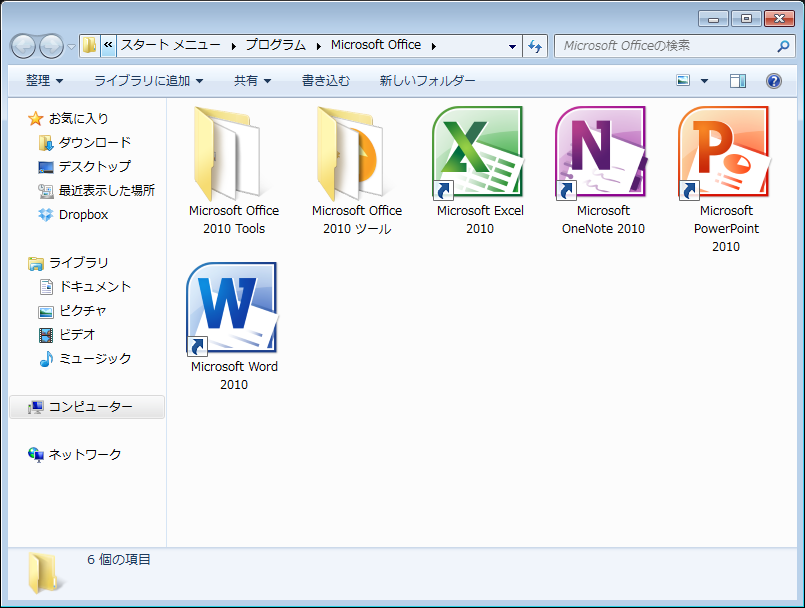Click the ライブラリ heading label
The width and height of the screenshot is (805, 608).
pos(79,263)
